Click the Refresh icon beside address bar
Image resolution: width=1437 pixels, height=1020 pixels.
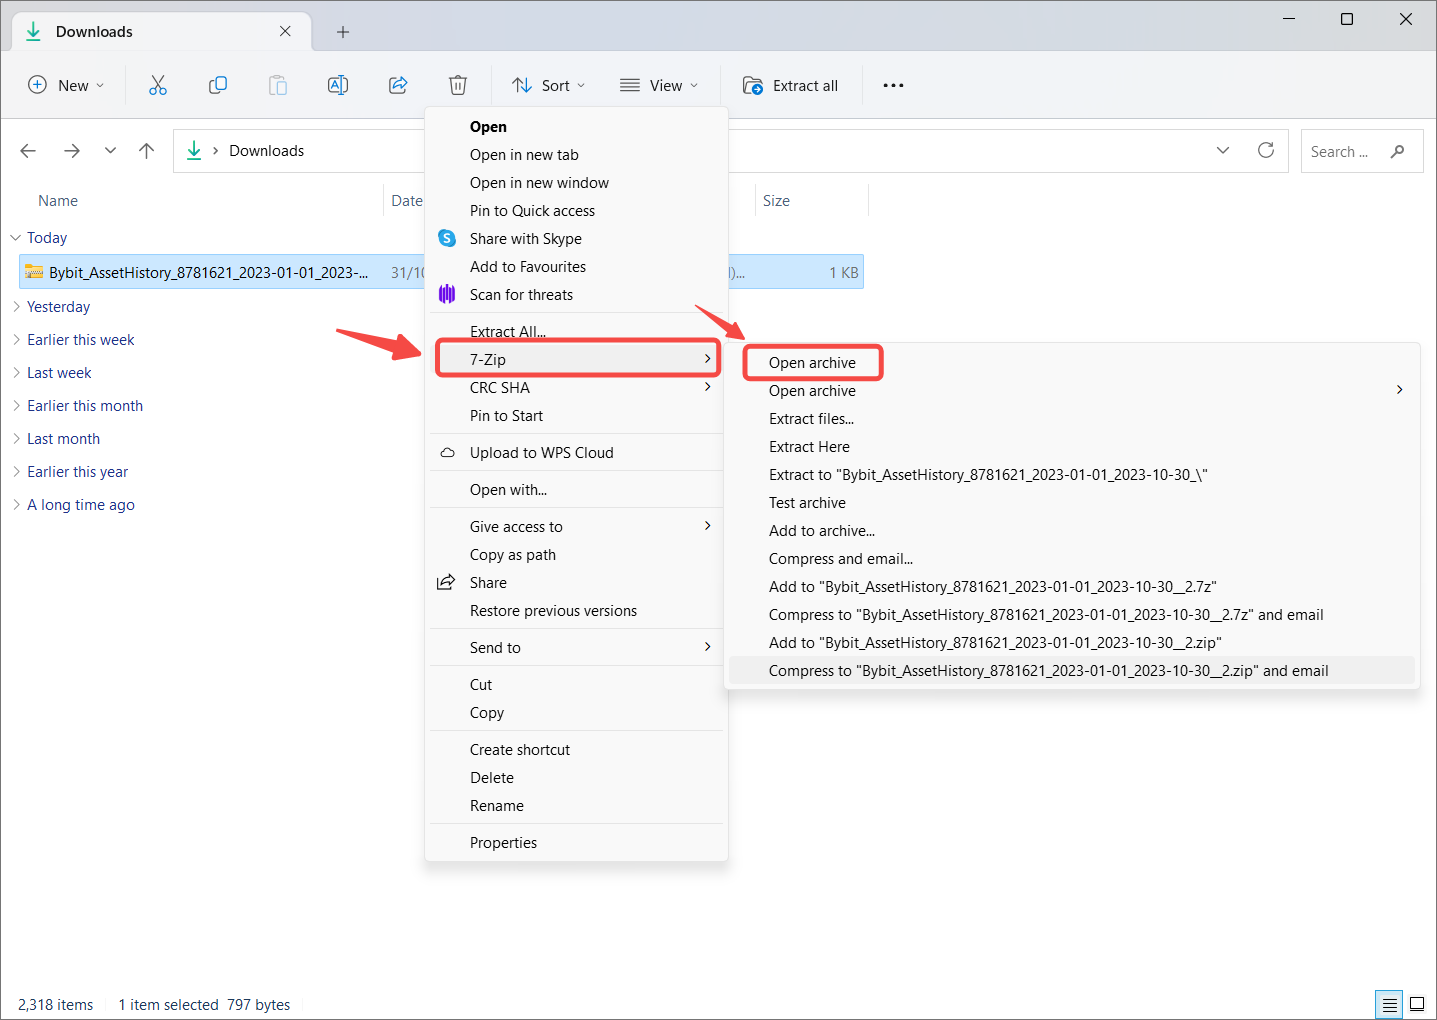(x=1266, y=151)
